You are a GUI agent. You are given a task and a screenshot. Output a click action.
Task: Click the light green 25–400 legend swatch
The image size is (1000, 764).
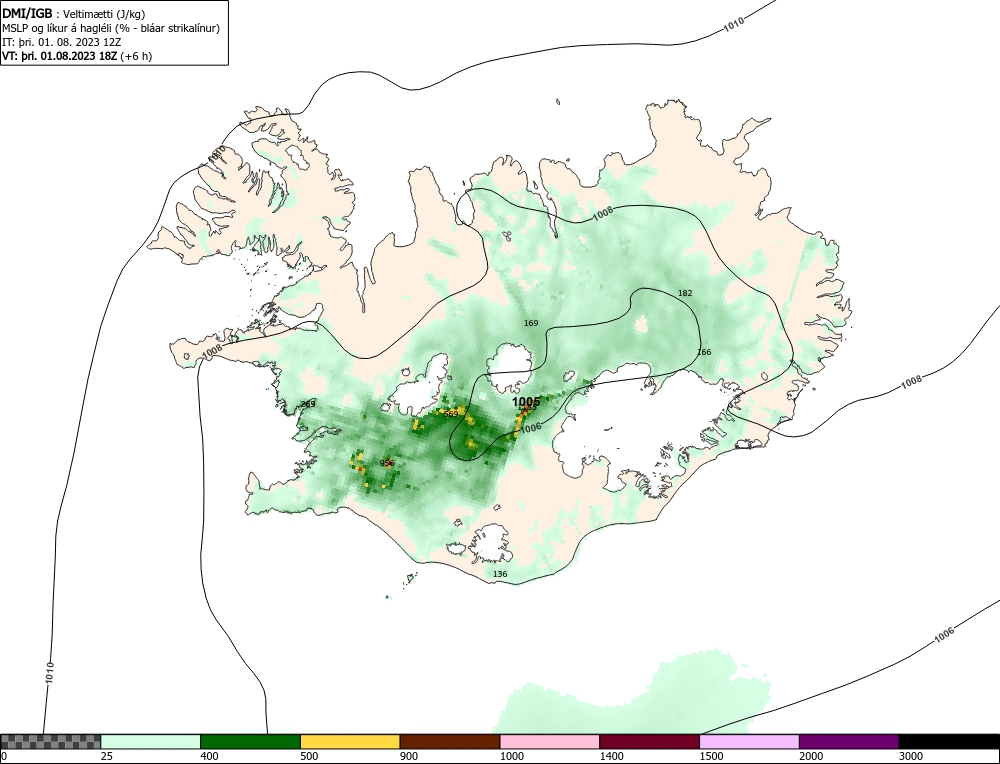[x=151, y=741]
